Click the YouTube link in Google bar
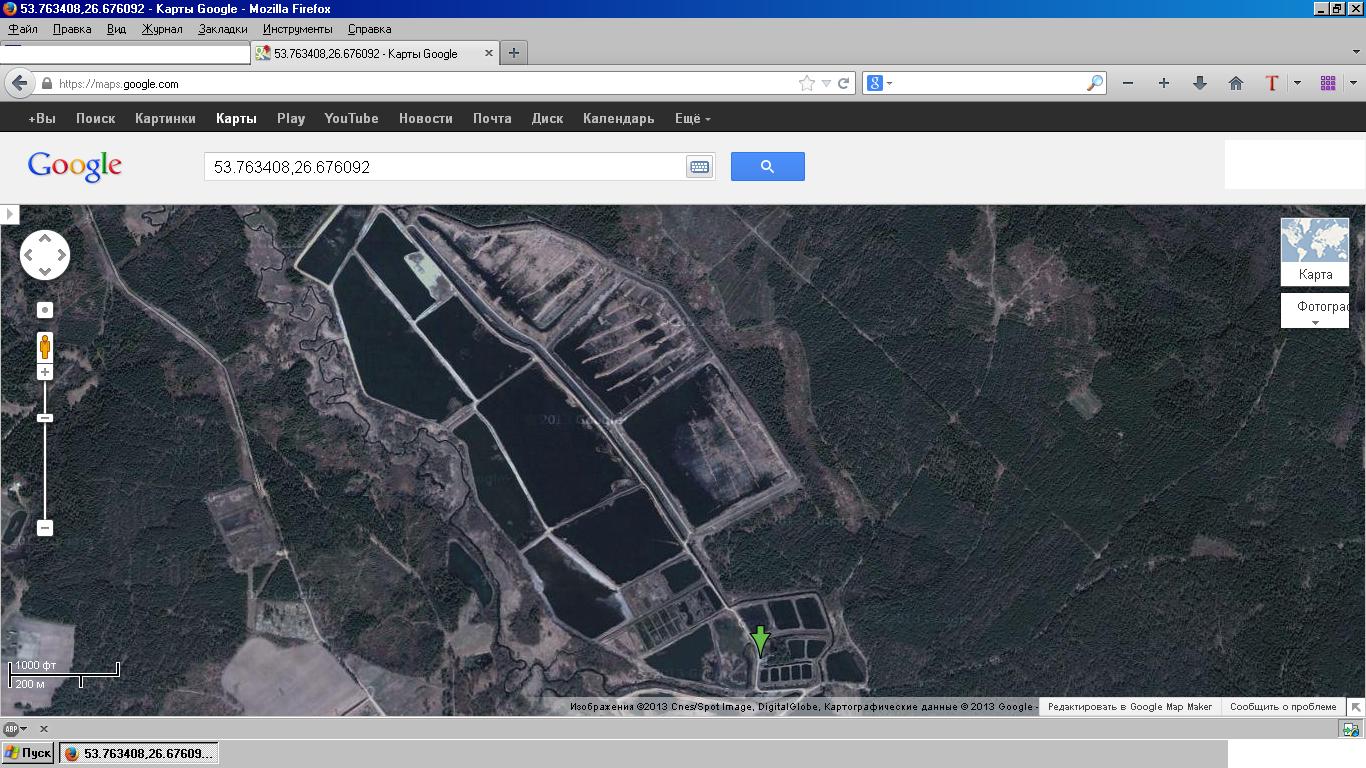The image size is (1366, 768). (x=351, y=118)
